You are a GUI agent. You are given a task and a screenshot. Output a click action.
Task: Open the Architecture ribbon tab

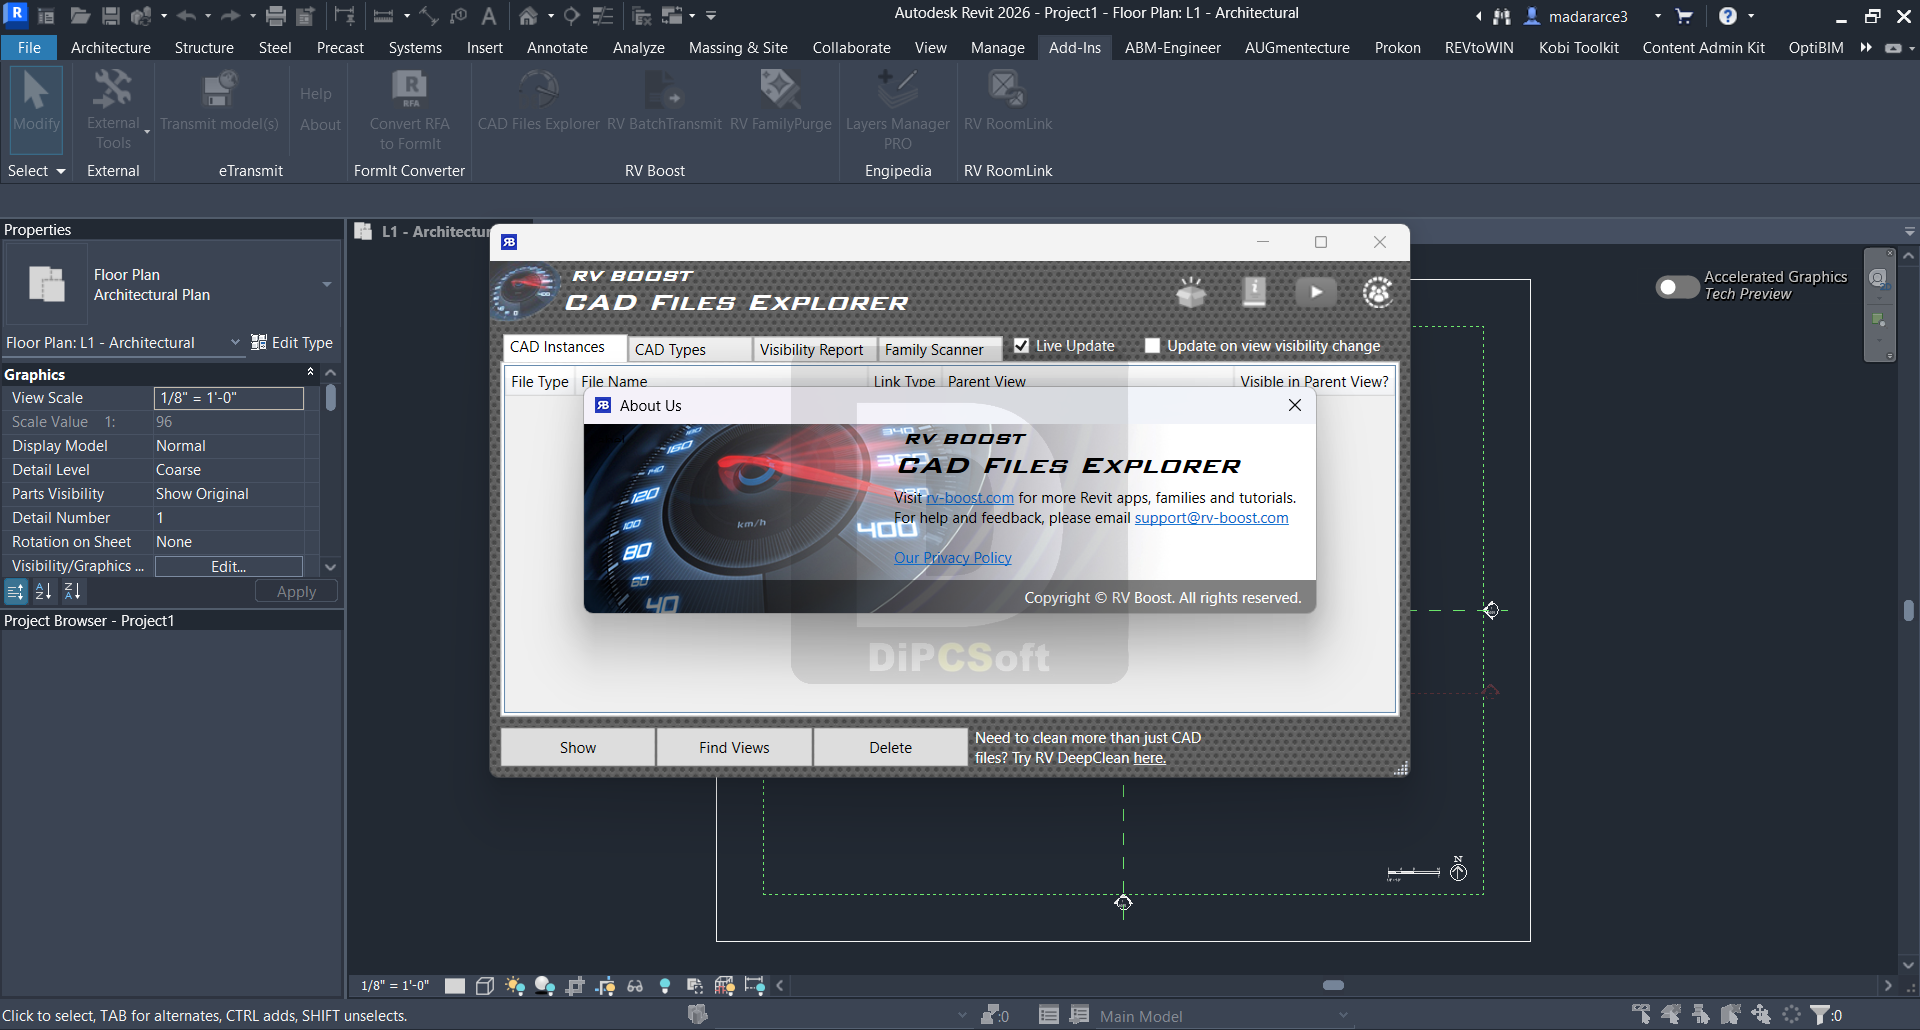[111, 47]
